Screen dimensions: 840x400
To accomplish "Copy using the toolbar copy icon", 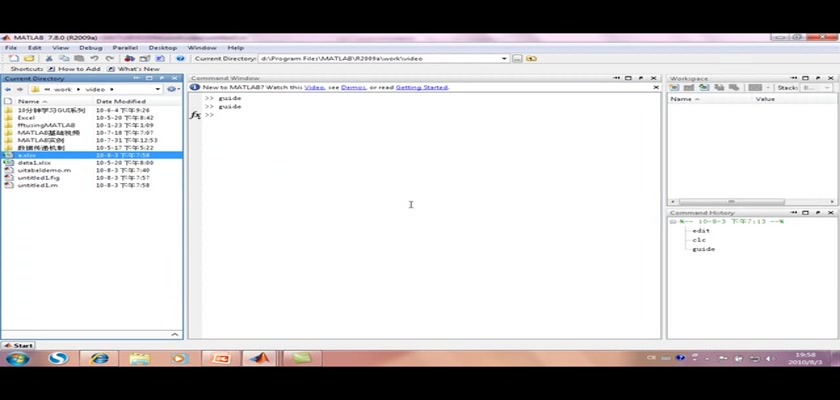I will pyautogui.click(x=64, y=58).
